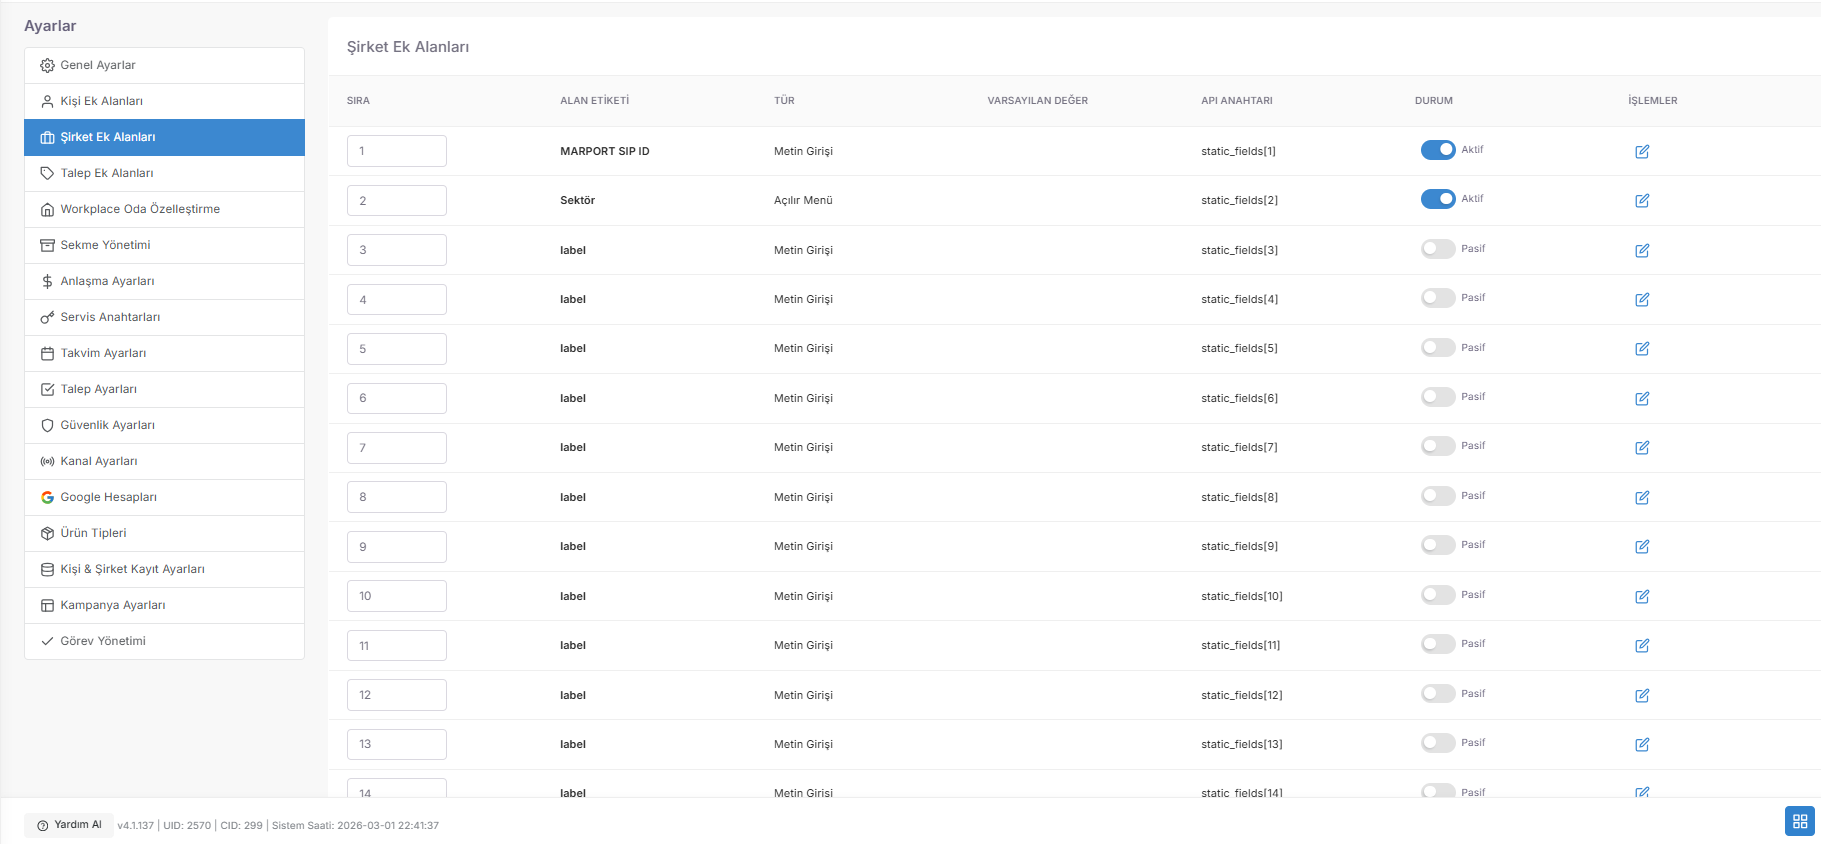Viewport: 1821px width, 844px height.
Task: Focus the order field showing 10
Action: pyautogui.click(x=397, y=596)
